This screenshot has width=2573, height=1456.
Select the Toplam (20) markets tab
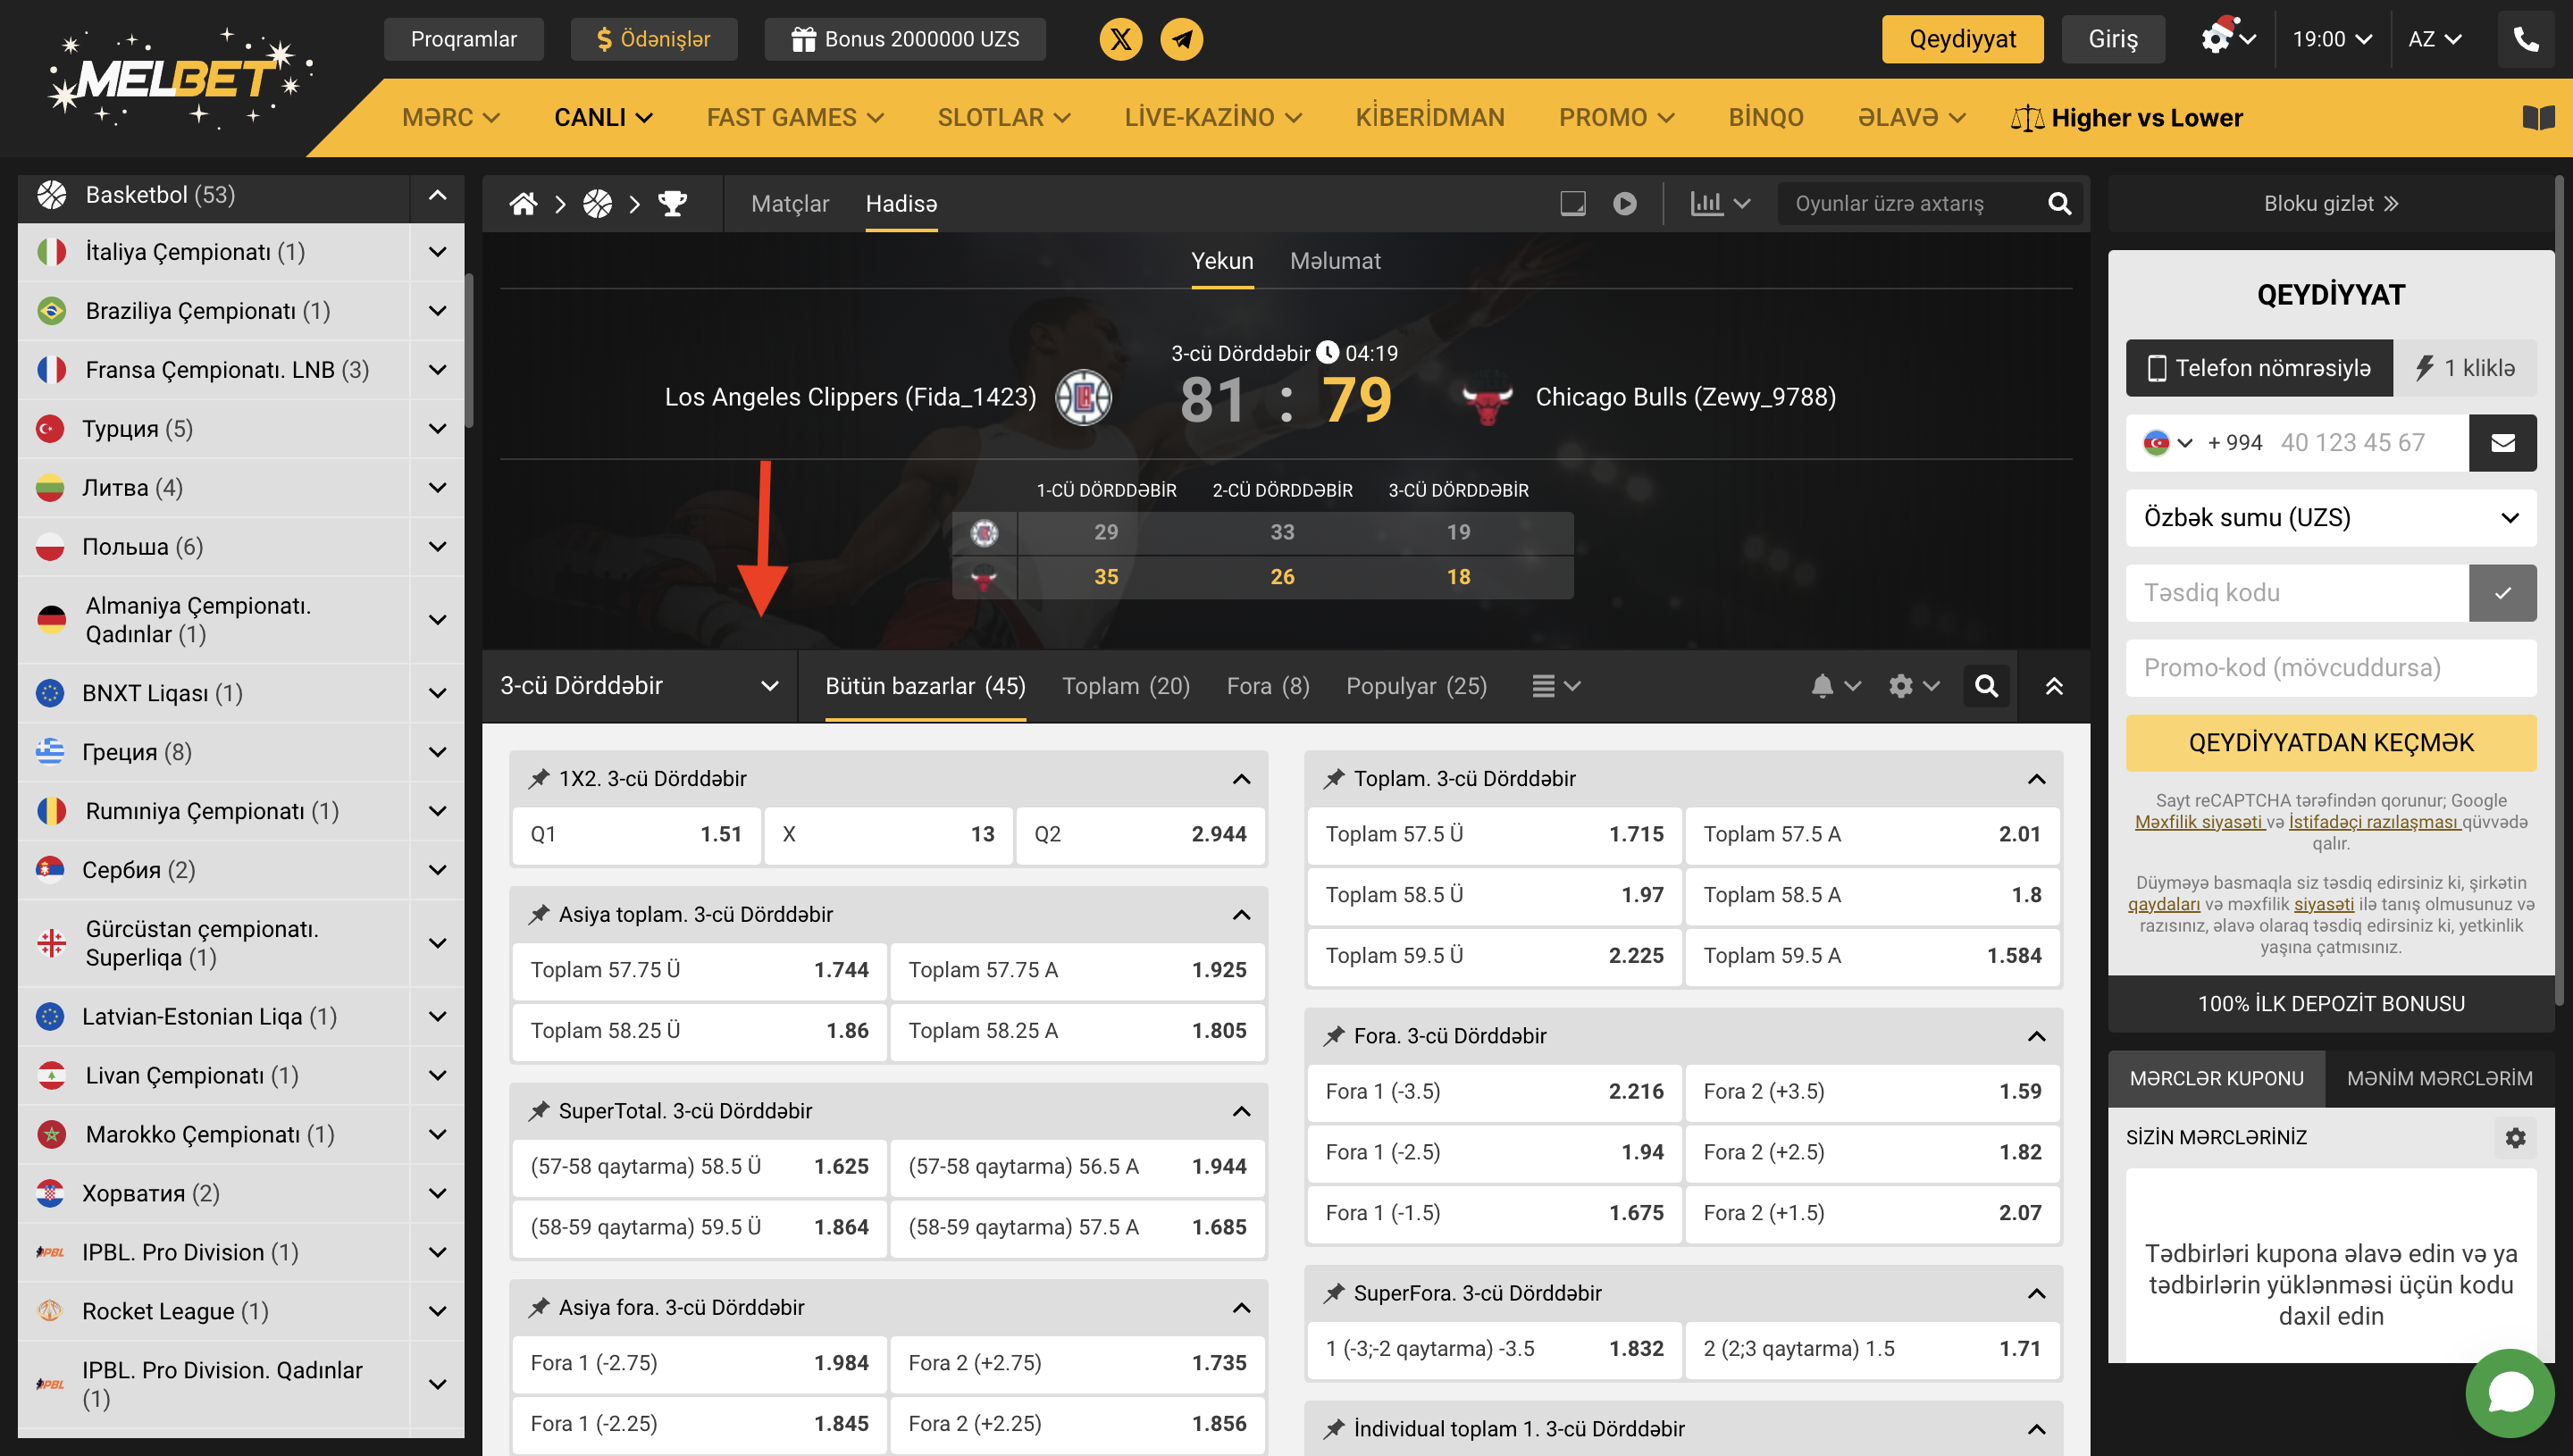coord(1126,686)
